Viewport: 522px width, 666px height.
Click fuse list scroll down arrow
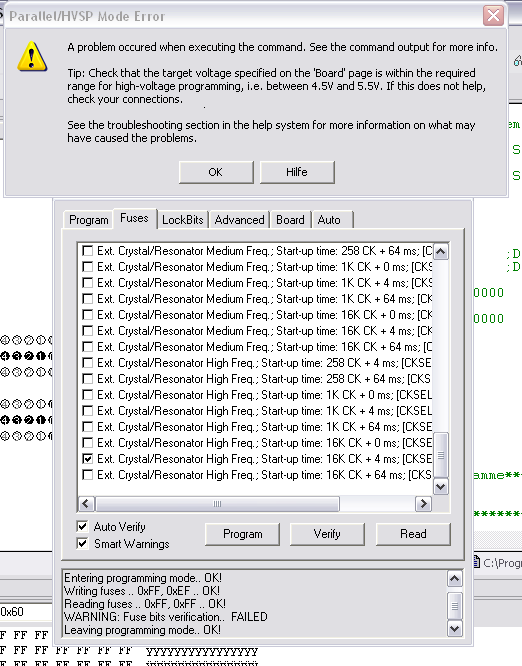pos(440,487)
